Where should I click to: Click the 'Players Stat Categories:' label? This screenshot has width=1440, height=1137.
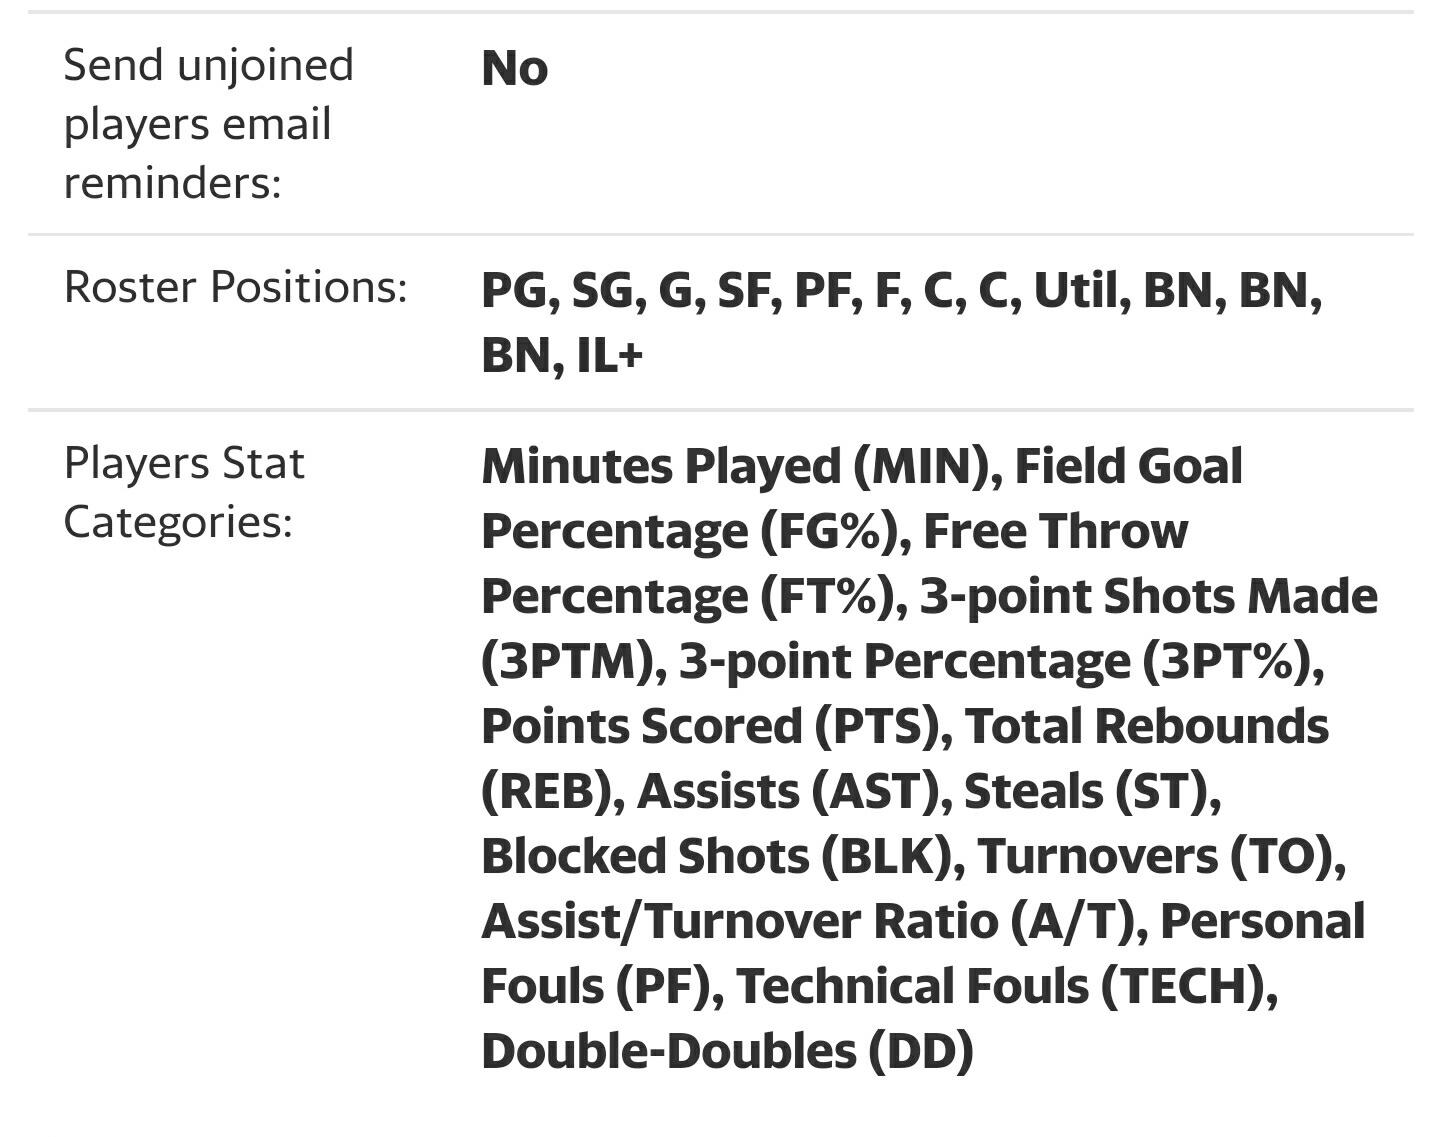[x=184, y=492]
